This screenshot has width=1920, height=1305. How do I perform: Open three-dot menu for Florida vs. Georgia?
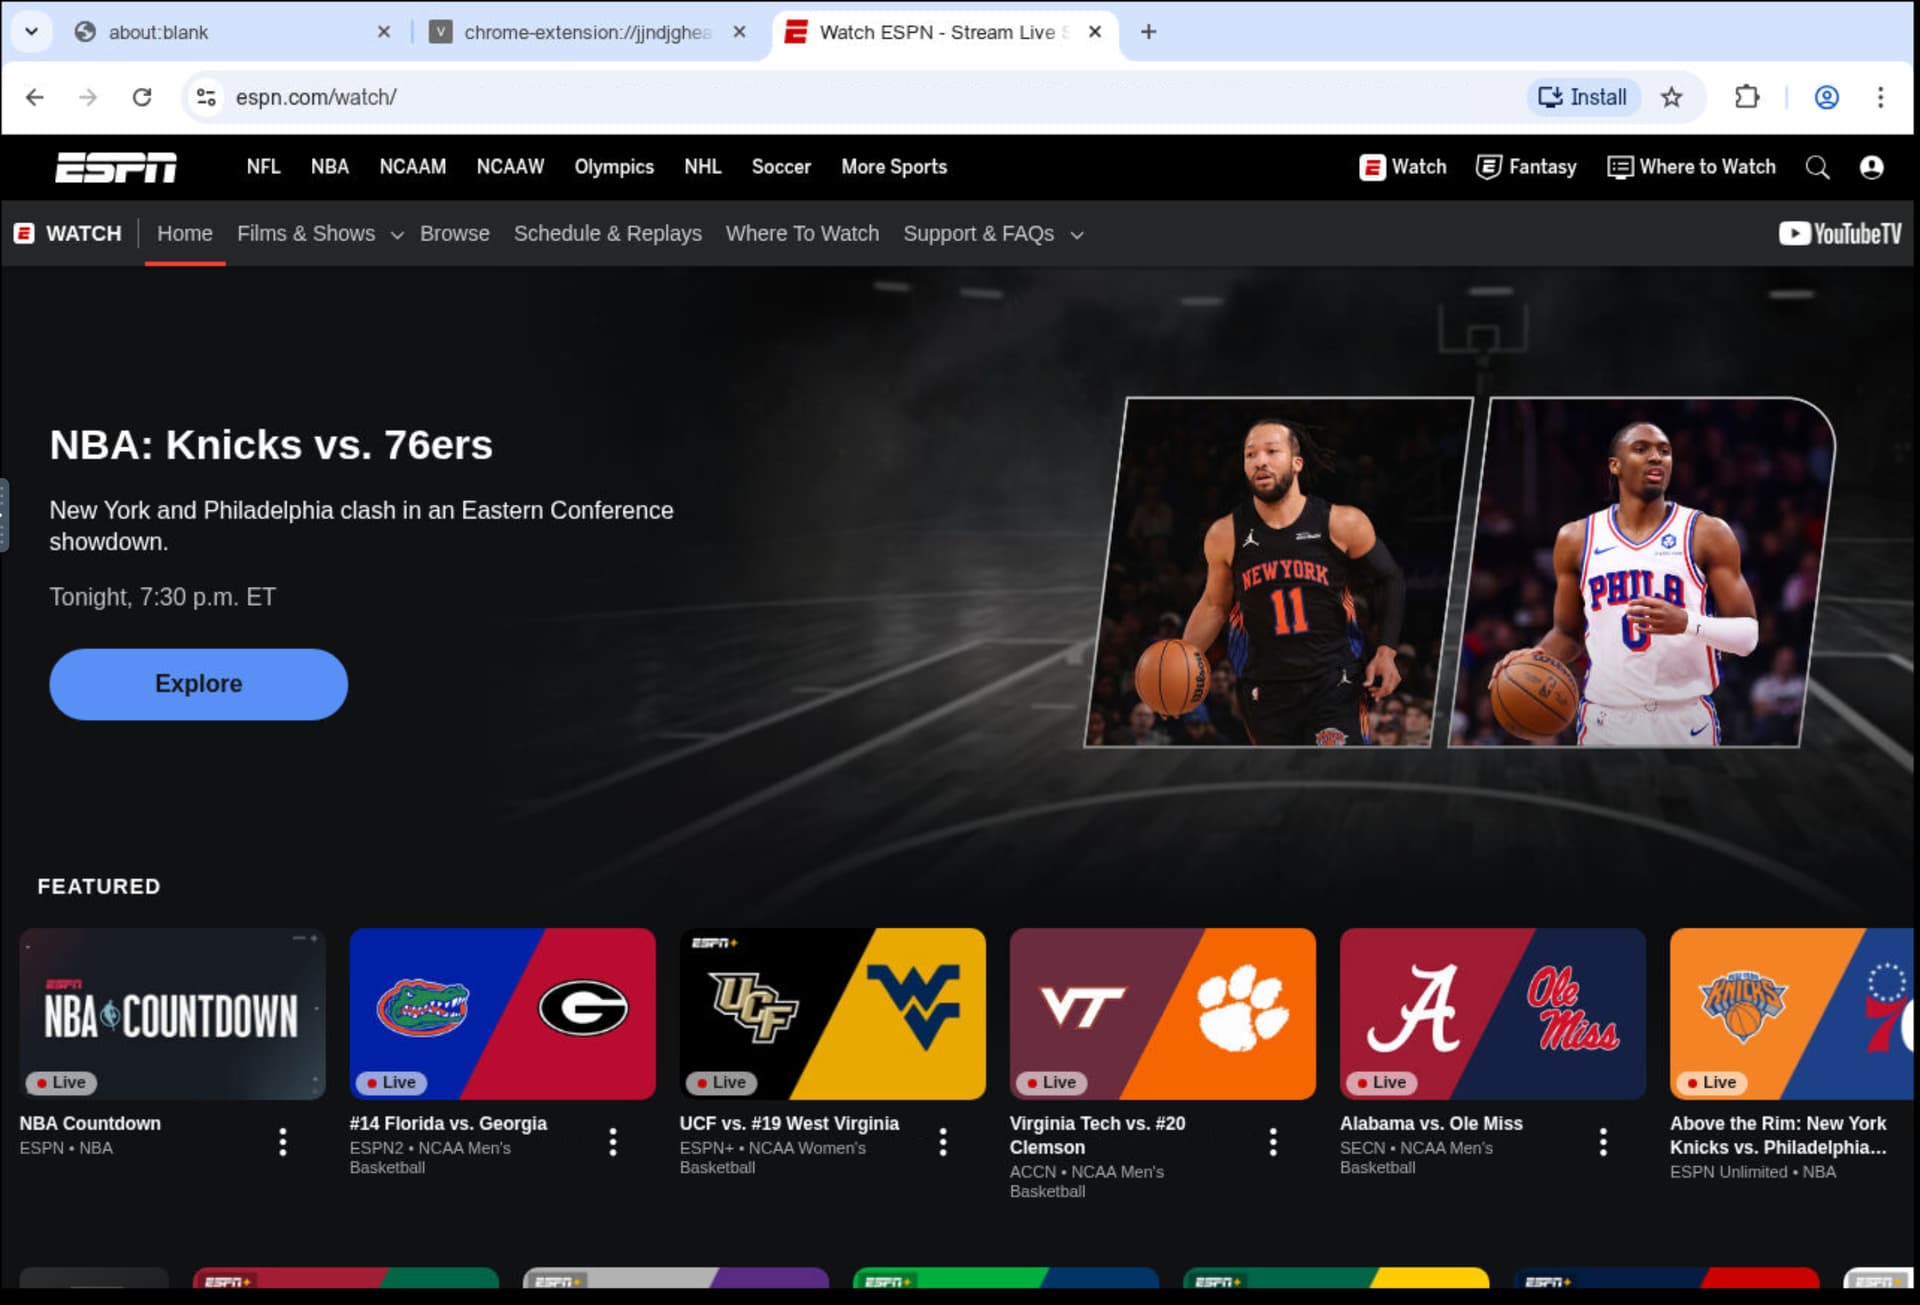tap(613, 1141)
